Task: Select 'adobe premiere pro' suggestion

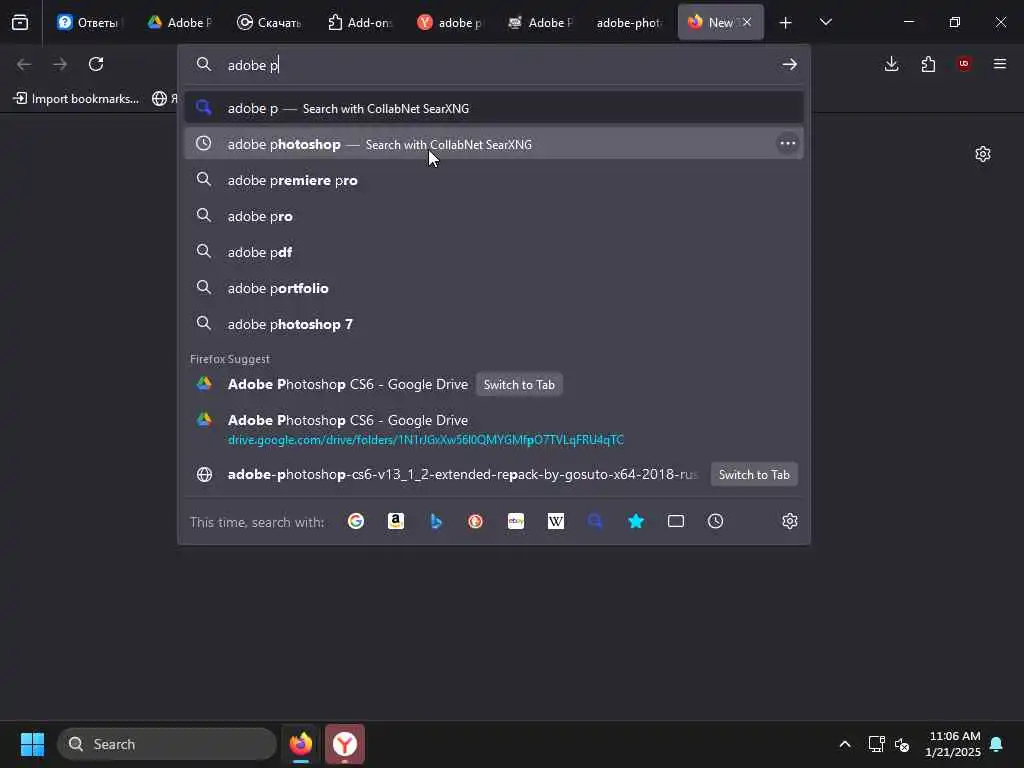Action: (x=494, y=180)
